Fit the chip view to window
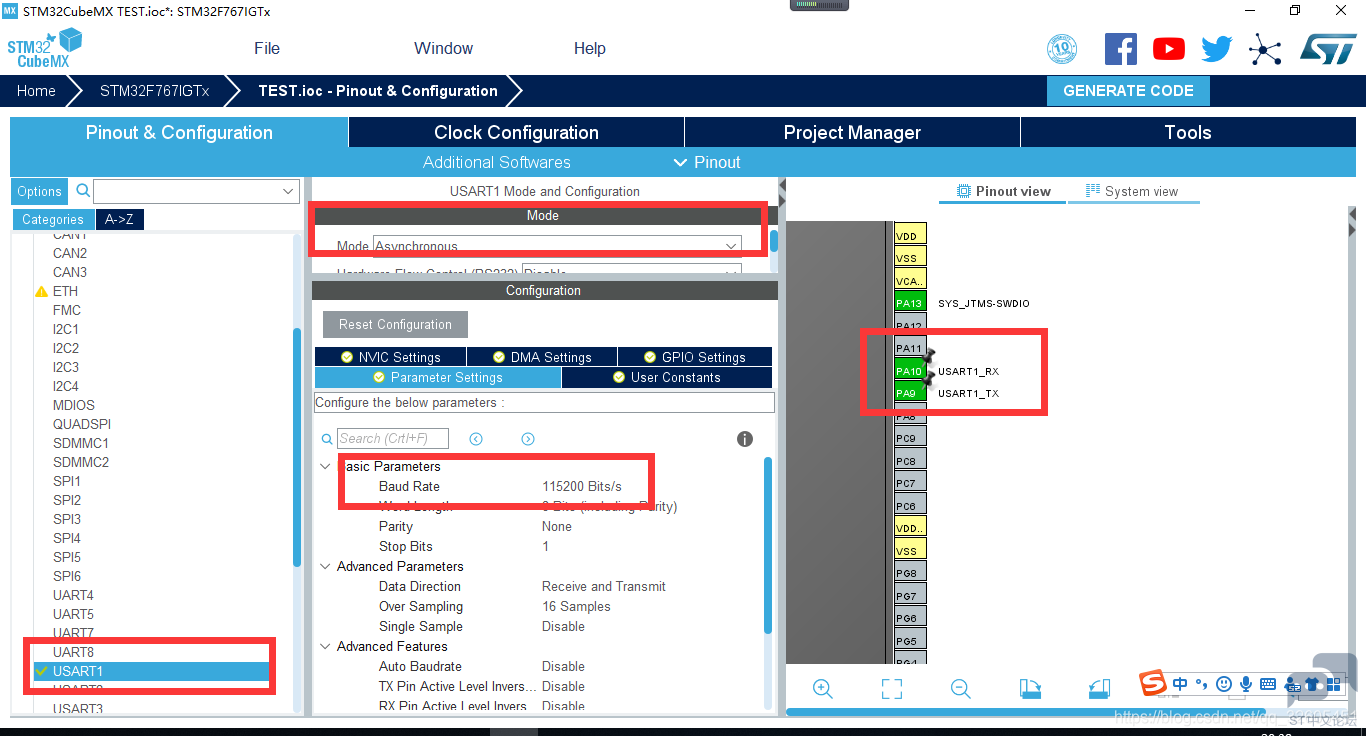 pyautogui.click(x=892, y=688)
